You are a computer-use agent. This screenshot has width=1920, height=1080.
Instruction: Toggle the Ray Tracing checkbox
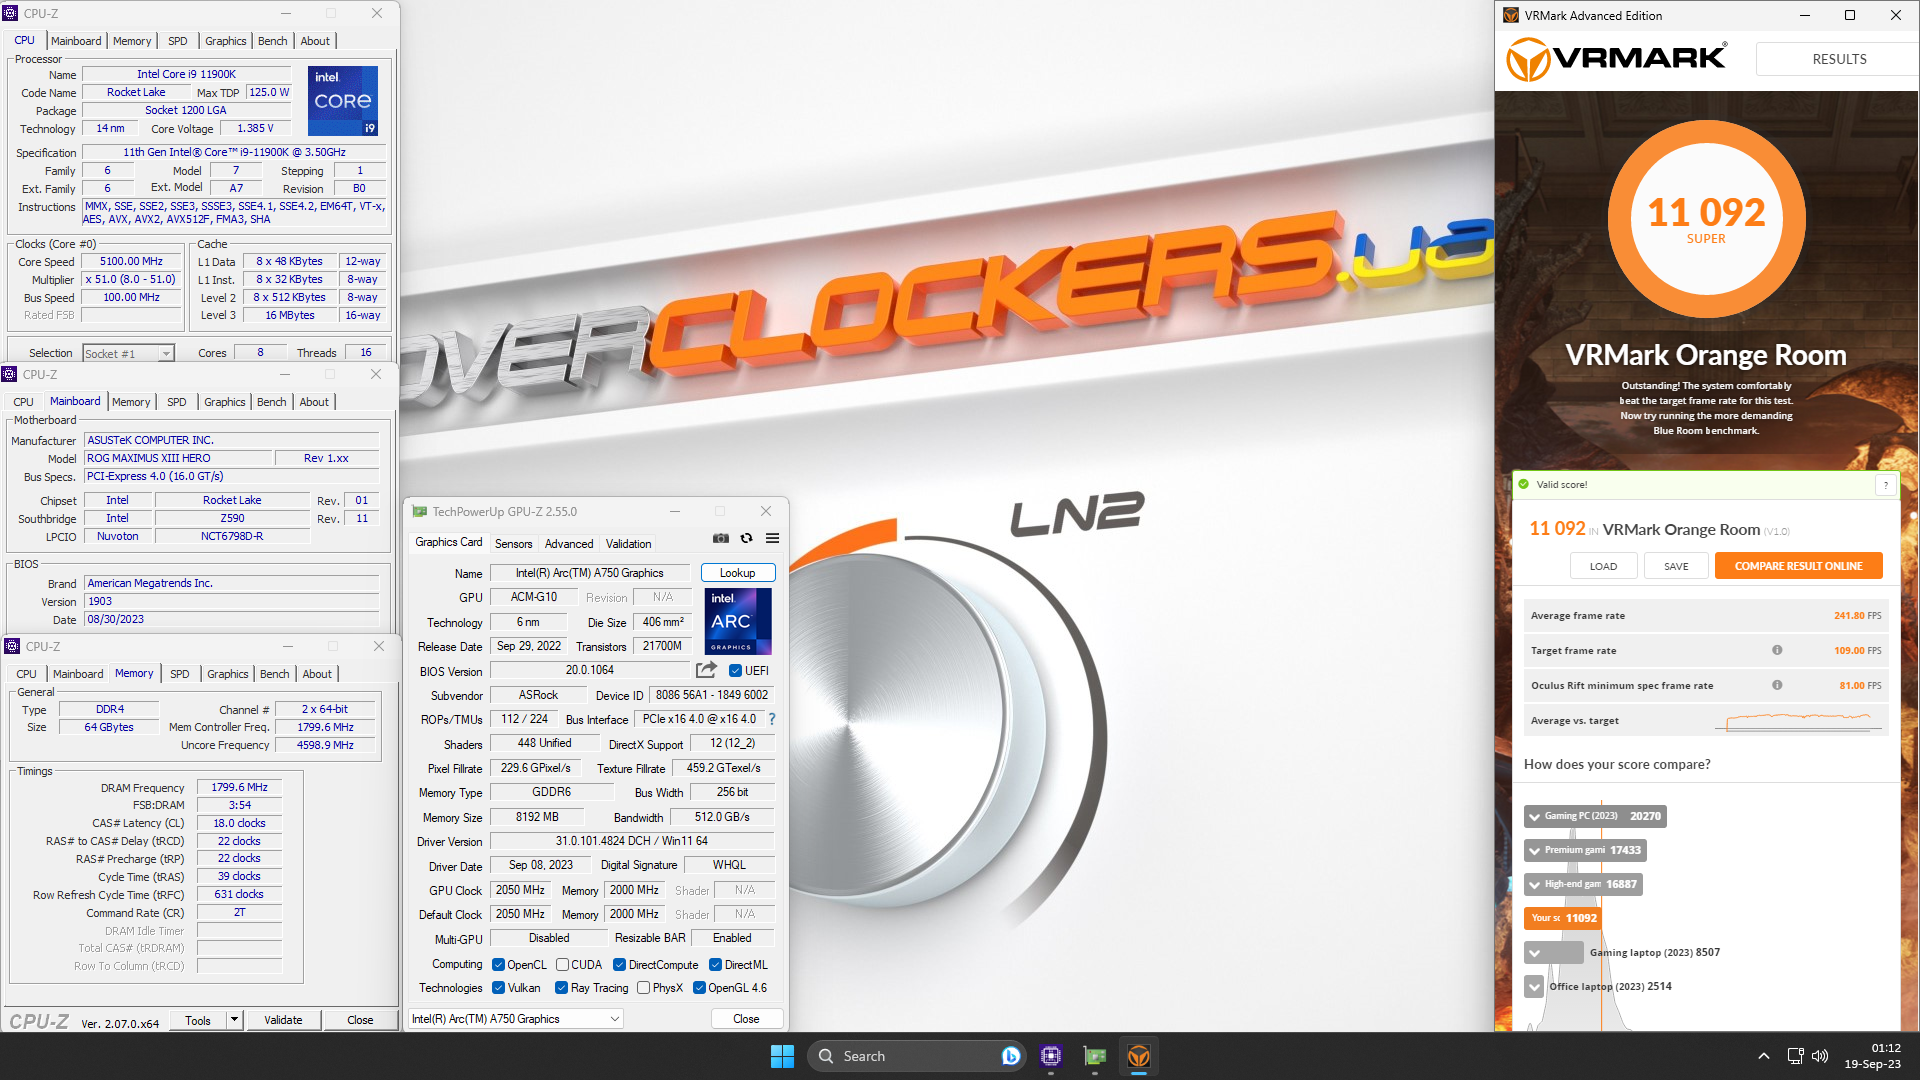pos(562,988)
